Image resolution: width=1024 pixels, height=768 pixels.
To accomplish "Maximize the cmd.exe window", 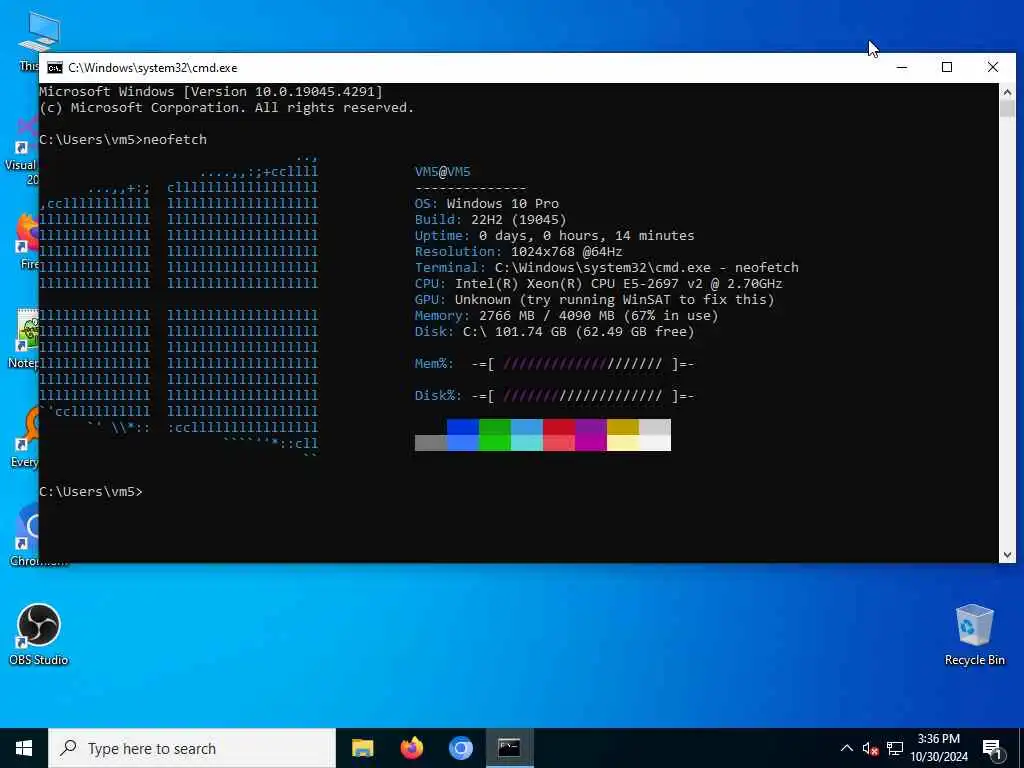I will (x=947, y=67).
